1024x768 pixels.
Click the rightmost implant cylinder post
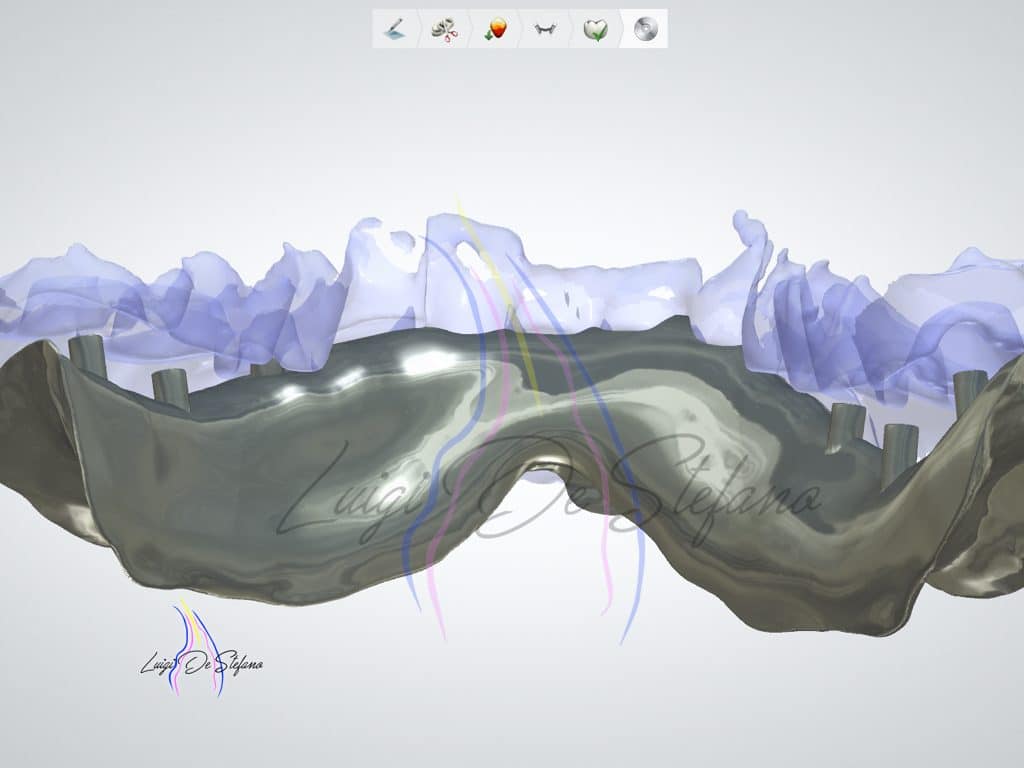pos(969,392)
